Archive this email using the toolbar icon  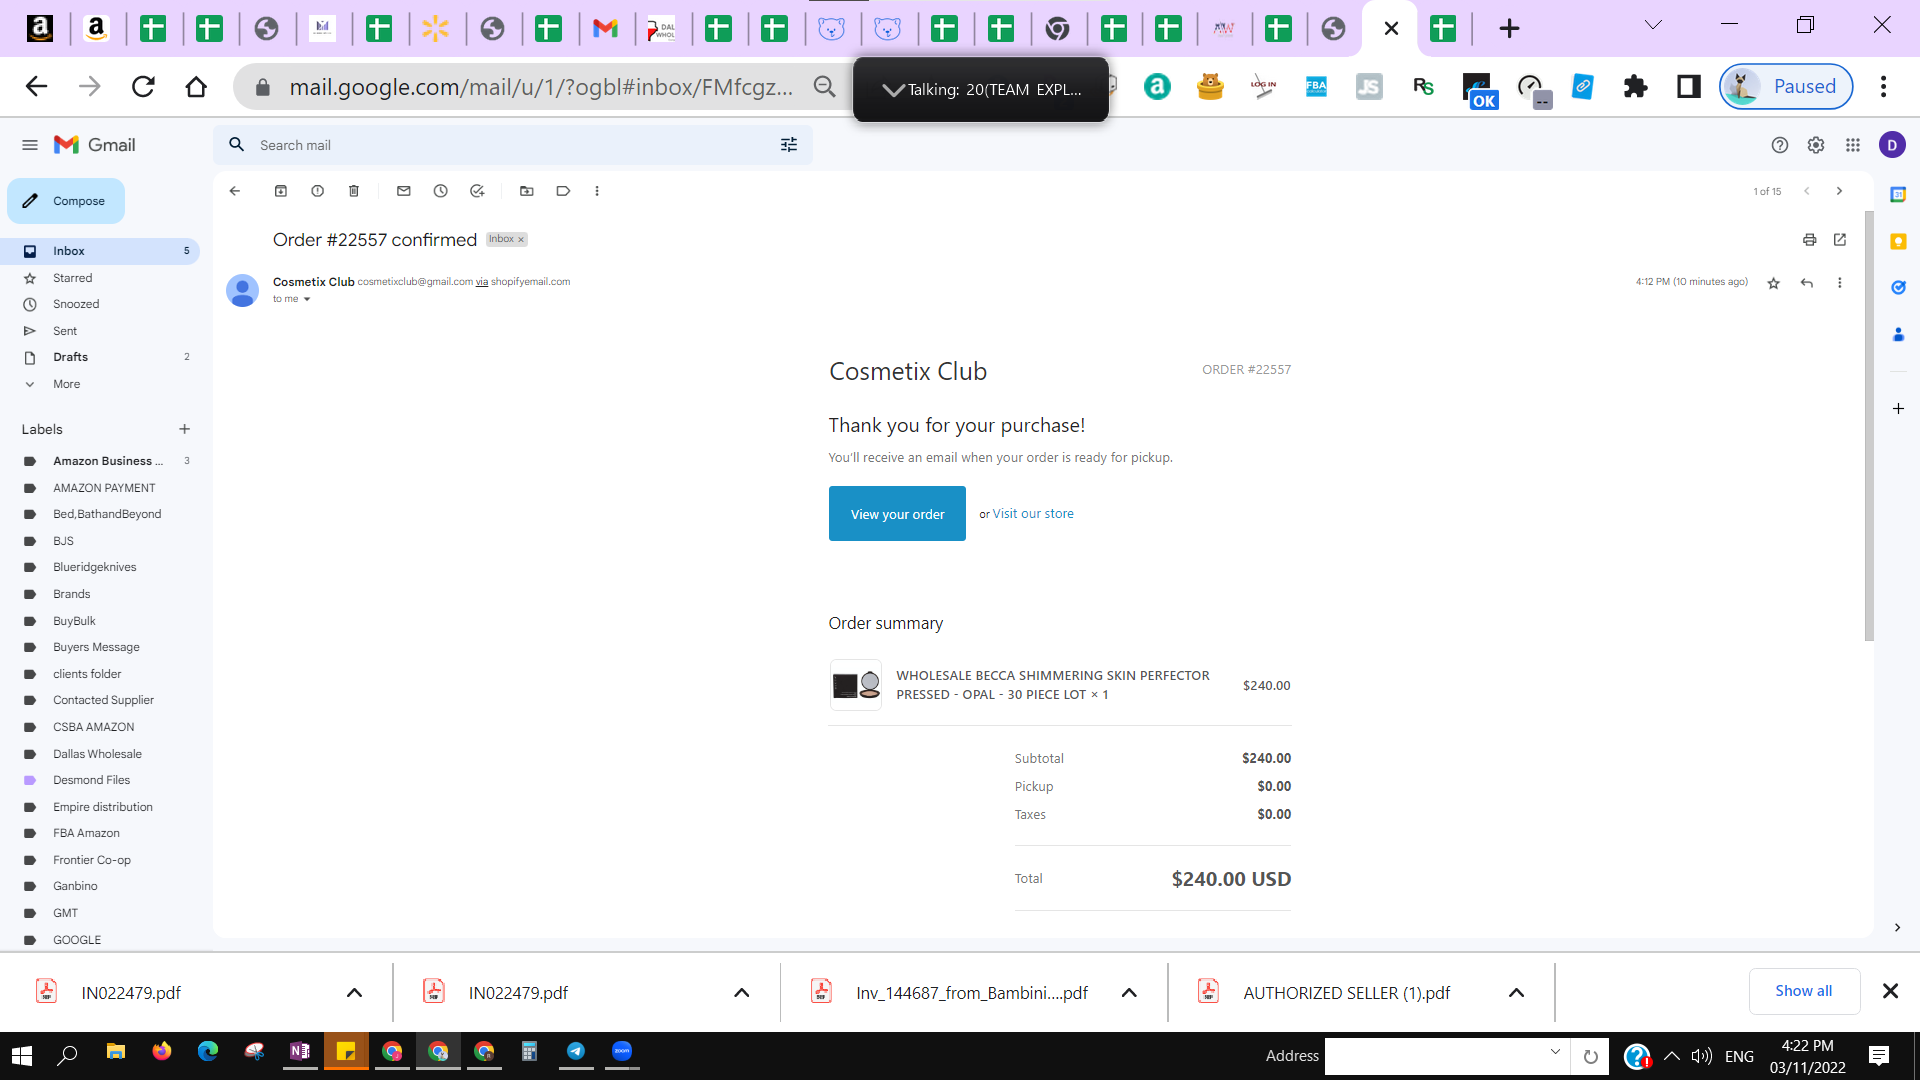(x=281, y=191)
